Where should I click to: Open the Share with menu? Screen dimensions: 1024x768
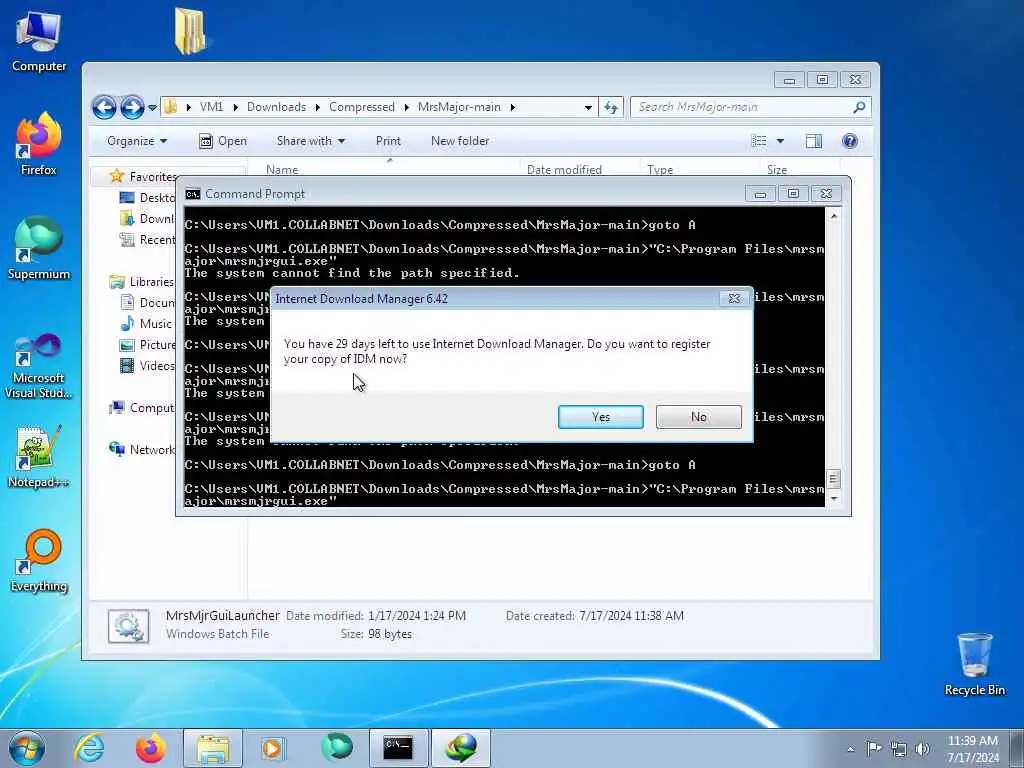[x=311, y=141]
